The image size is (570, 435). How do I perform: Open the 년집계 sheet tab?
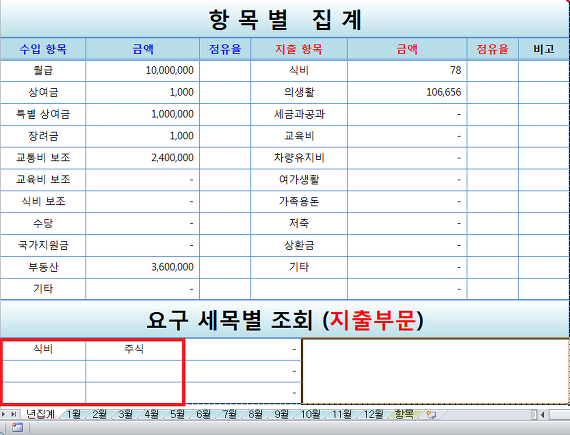click(x=40, y=414)
